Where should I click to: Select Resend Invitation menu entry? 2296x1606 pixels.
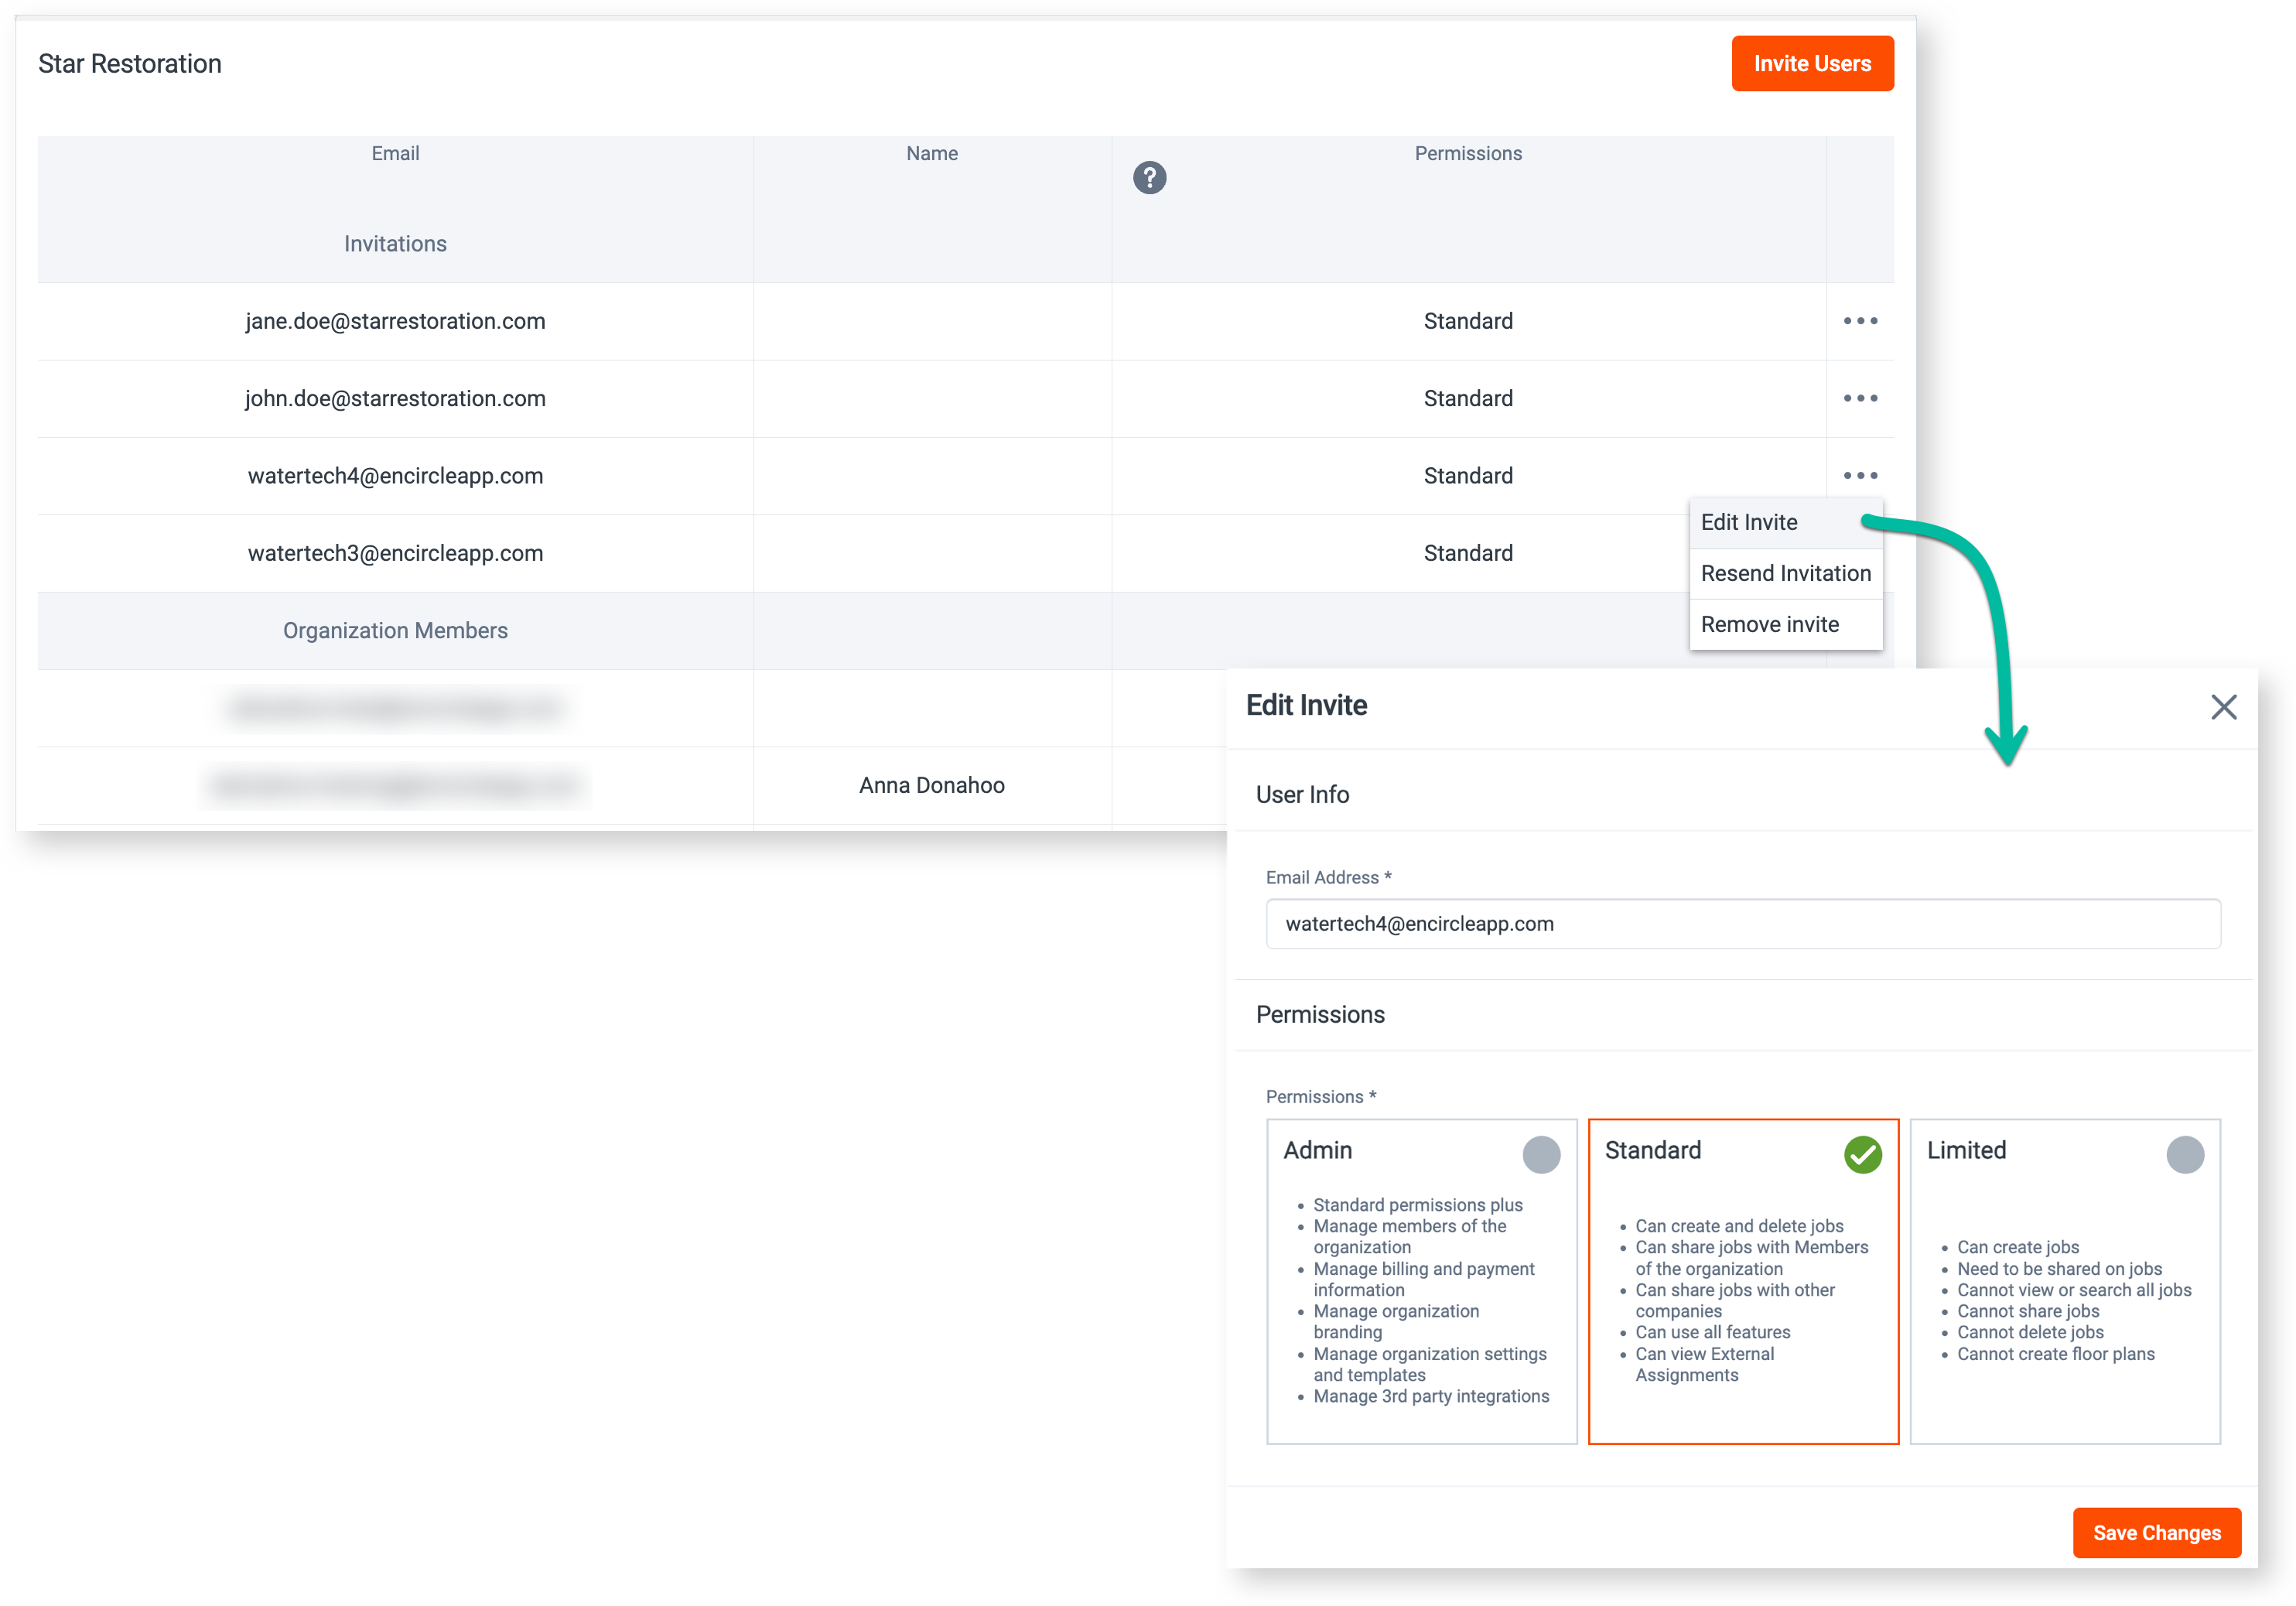(x=1785, y=573)
